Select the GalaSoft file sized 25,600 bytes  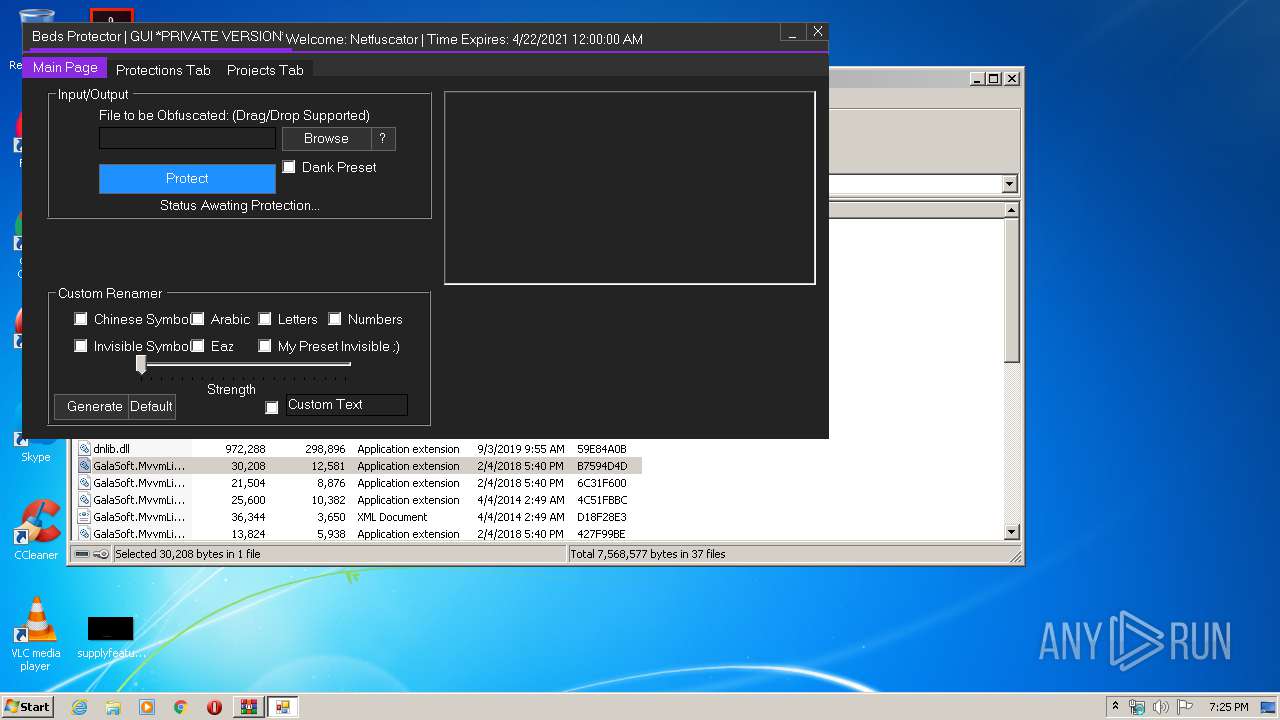pyautogui.click(x=359, y=500)
